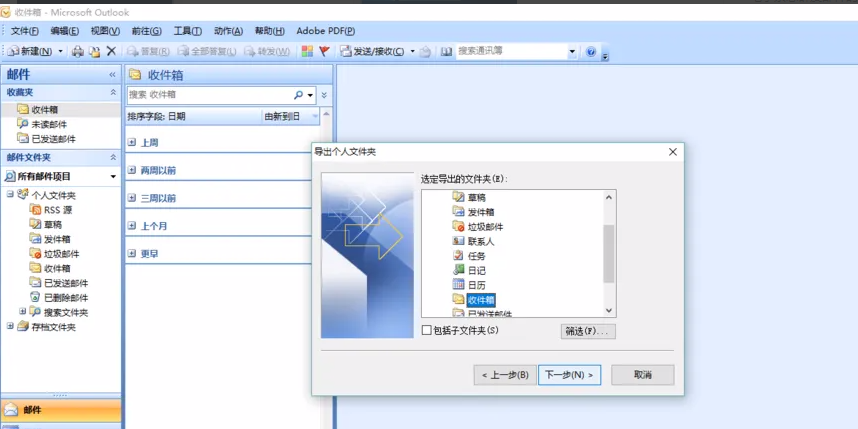The width and height of the screenshot is (858, 429).
Task: Click 上一步(B) button in export dialog
Action: [505, 375]
